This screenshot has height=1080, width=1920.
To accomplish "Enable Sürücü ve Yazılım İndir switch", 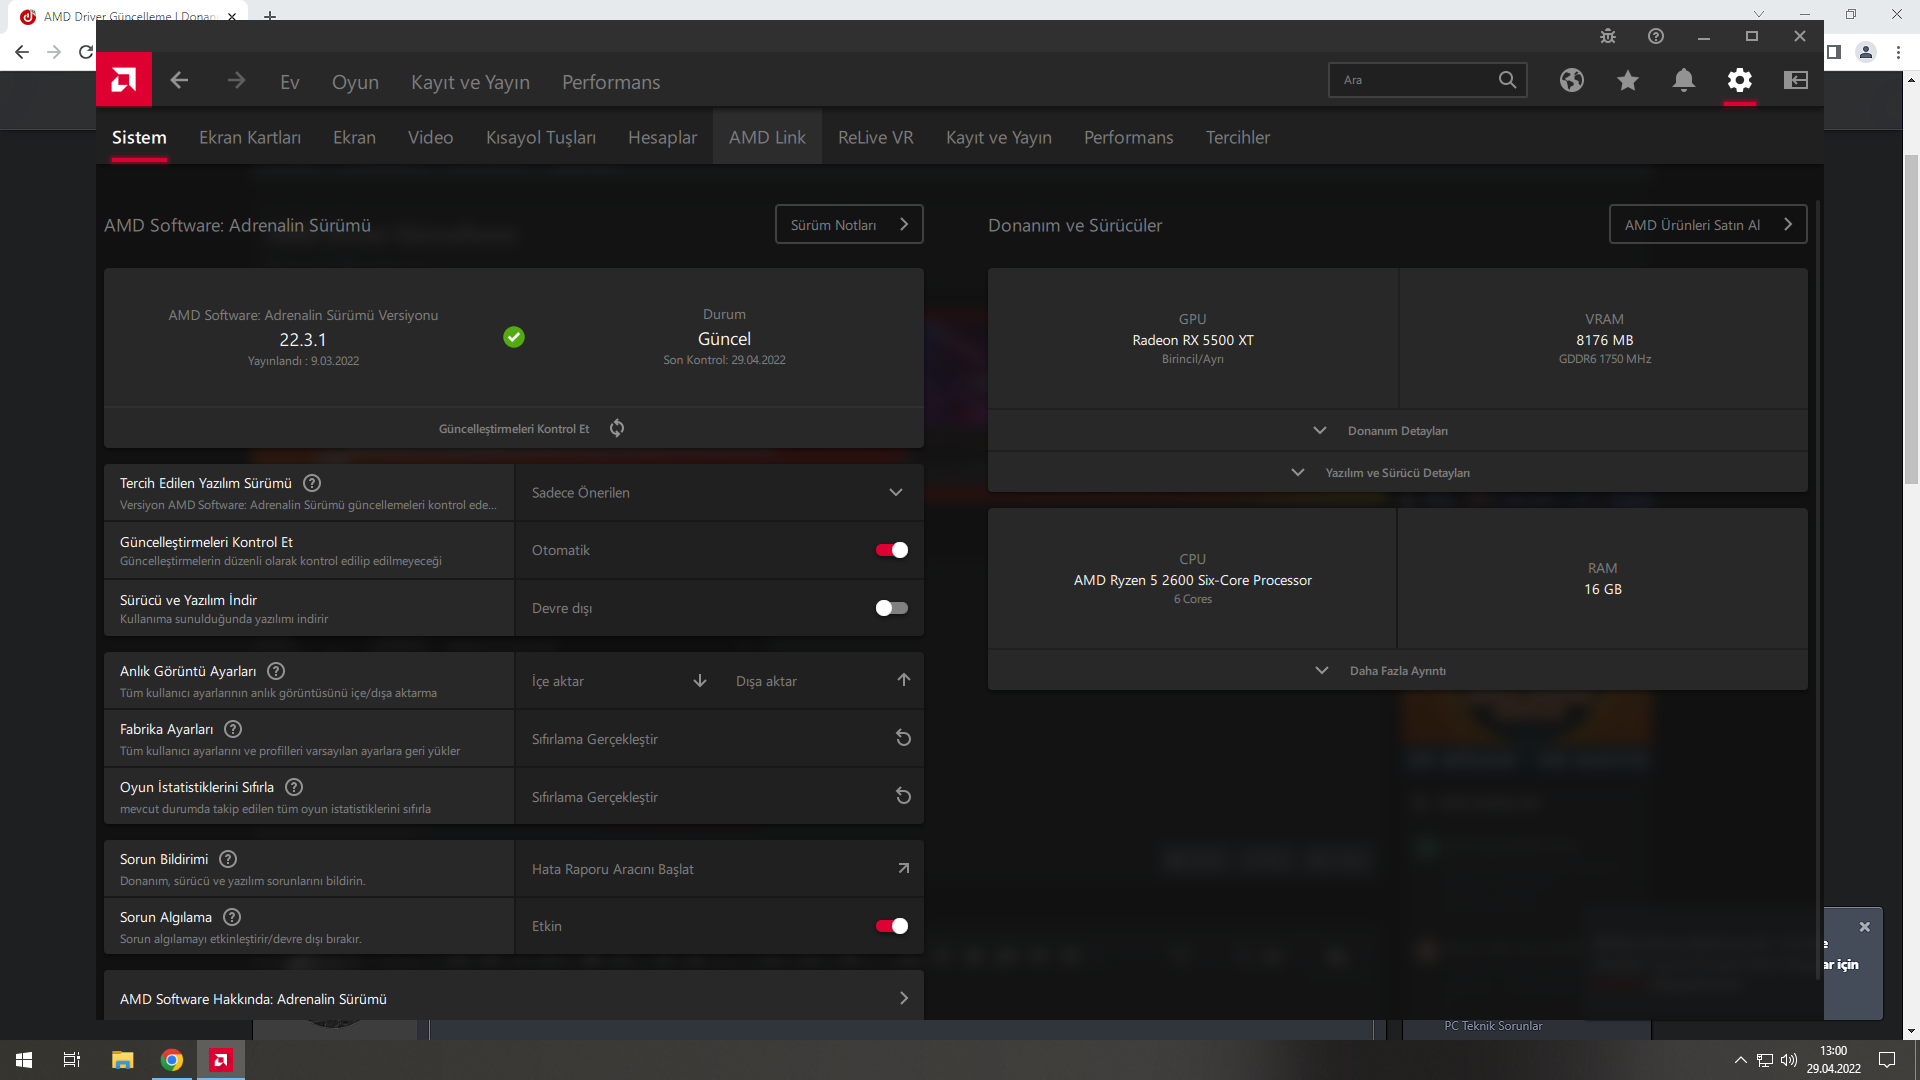I will [891, 608].
